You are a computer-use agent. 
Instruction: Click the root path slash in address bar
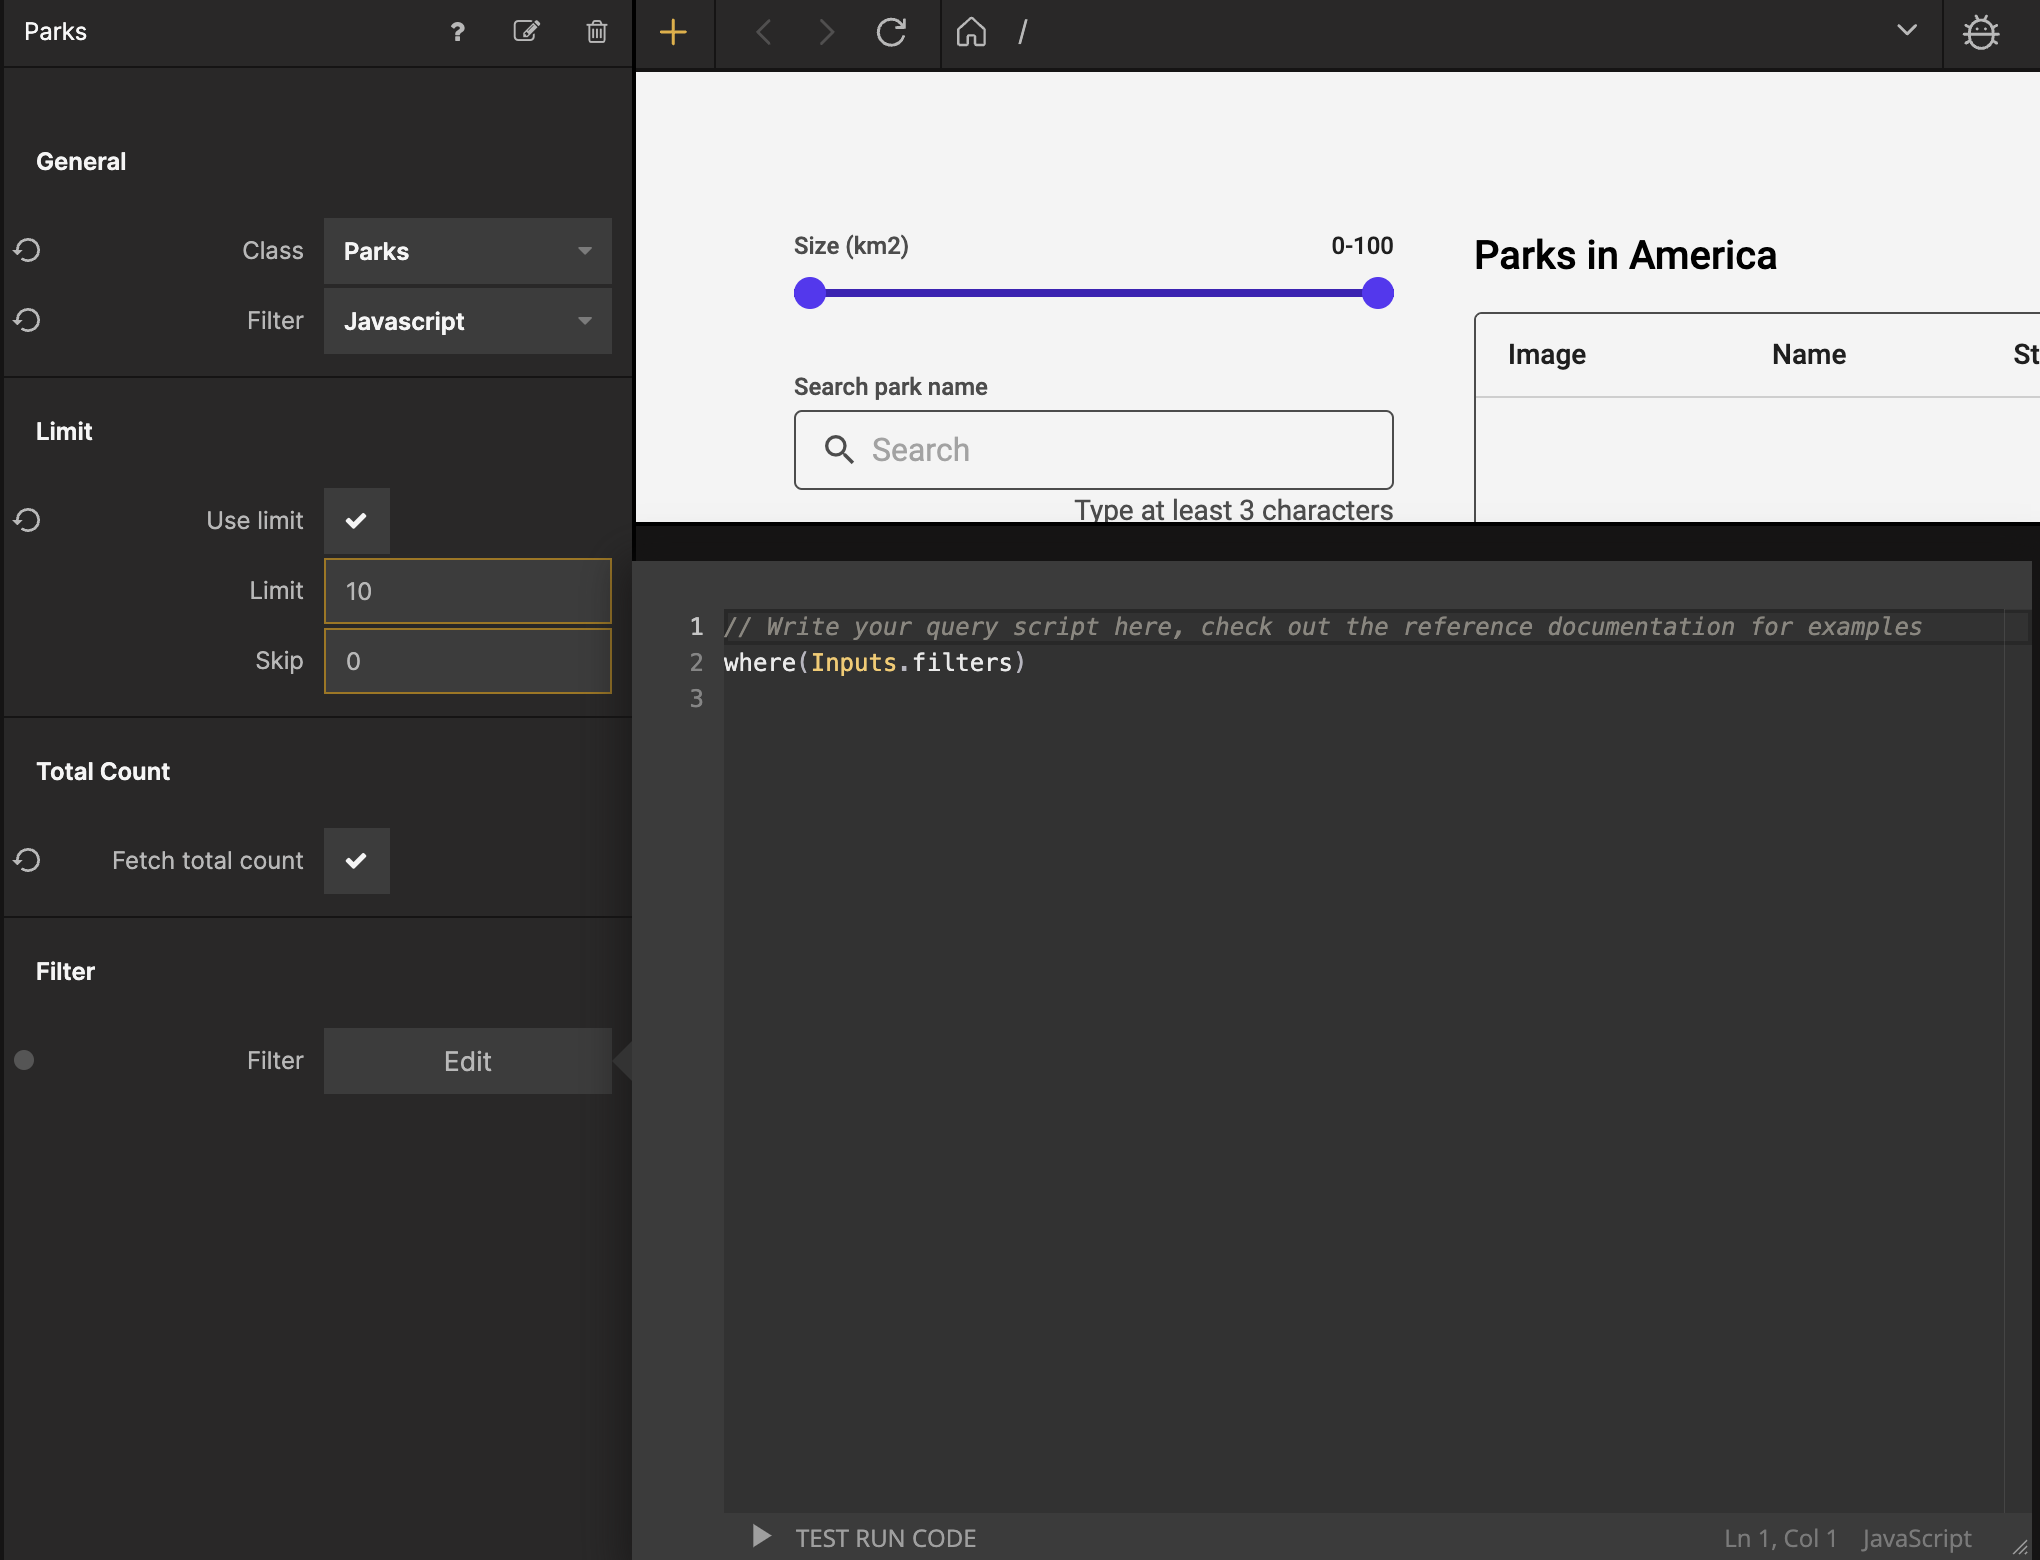(1023, 33)
